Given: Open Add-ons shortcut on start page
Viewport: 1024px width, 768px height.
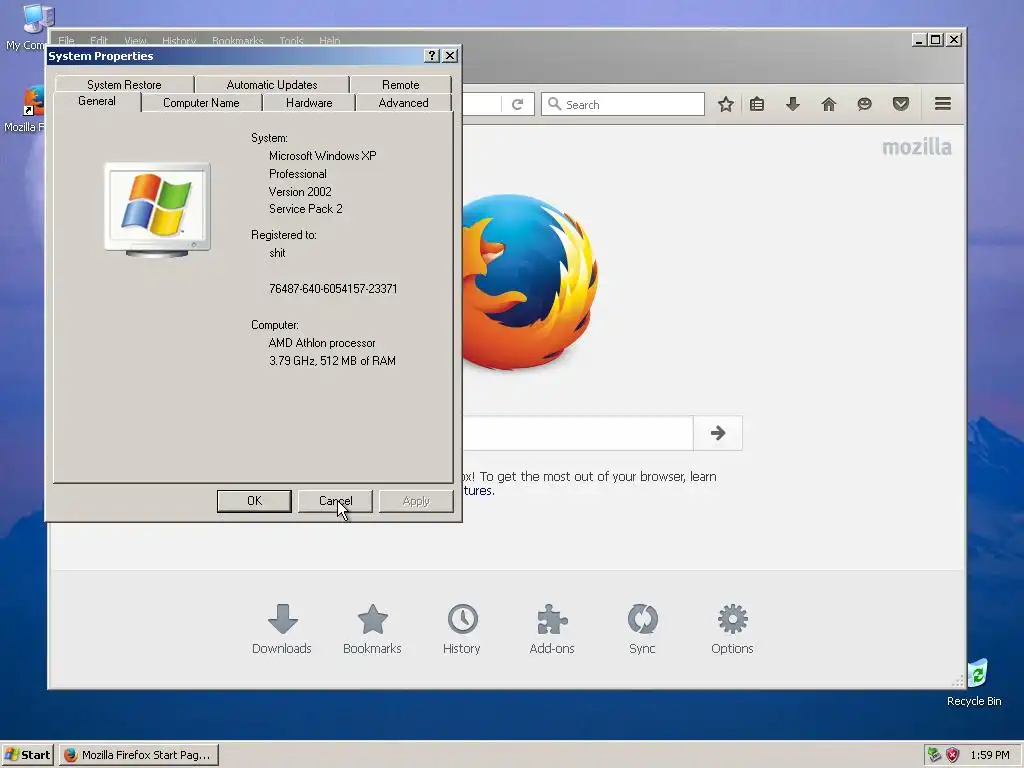Looking at the screenshot, I should (552, 629).
